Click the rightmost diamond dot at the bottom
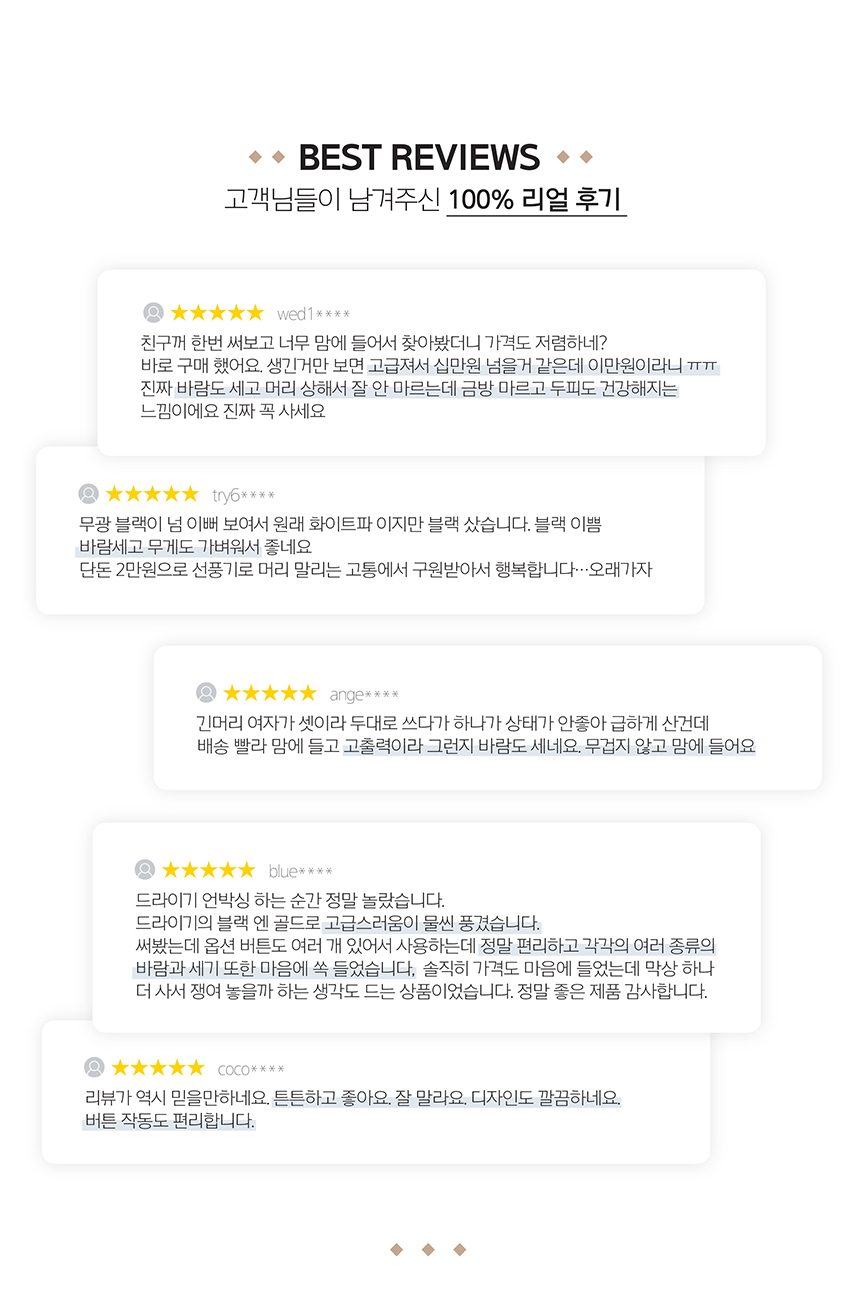Screen dimensions: 860x1313 tap(460, 1249)
